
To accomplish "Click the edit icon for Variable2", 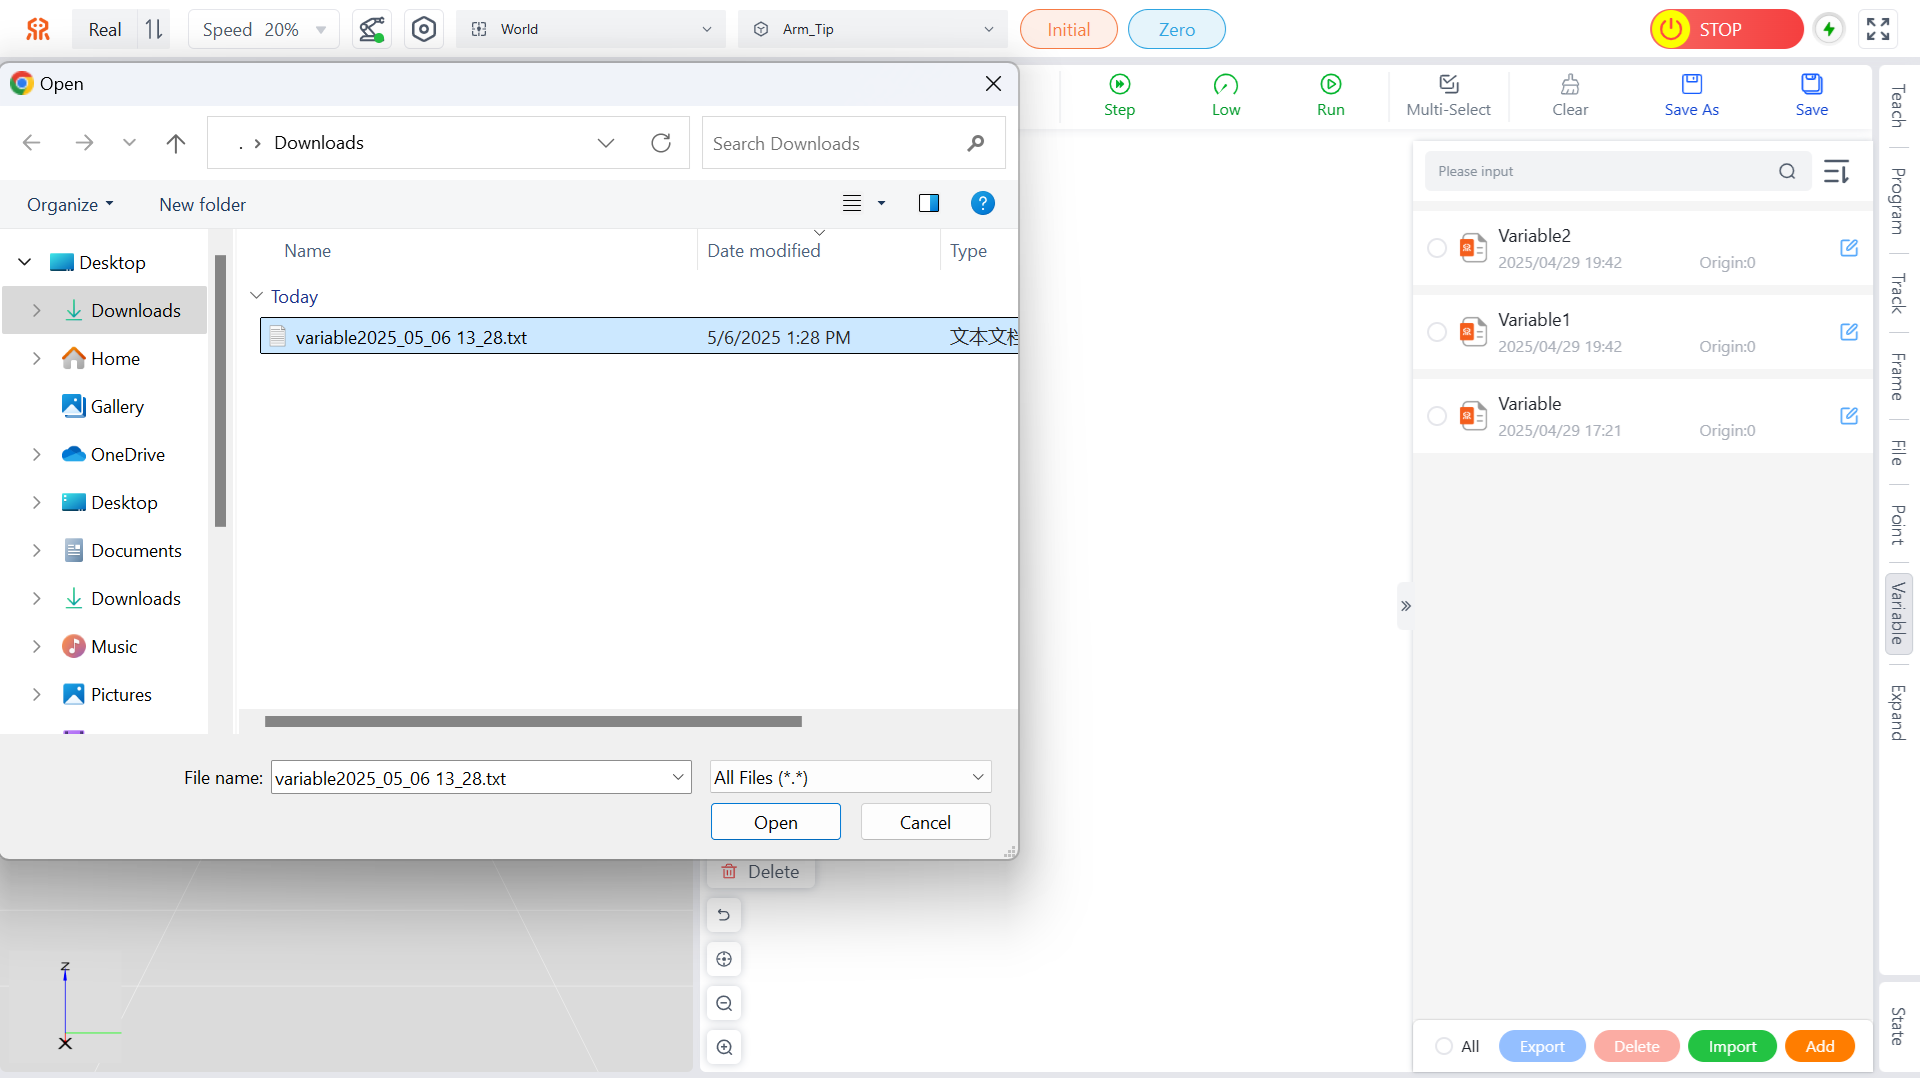I will (x=1848, y=248).
